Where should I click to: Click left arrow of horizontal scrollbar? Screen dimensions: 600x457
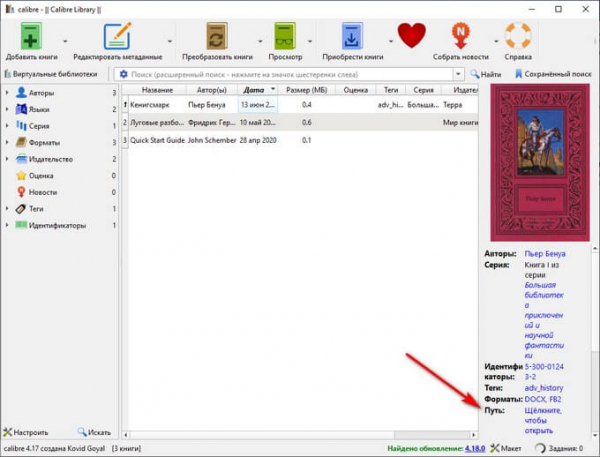[x=126, y=435]
